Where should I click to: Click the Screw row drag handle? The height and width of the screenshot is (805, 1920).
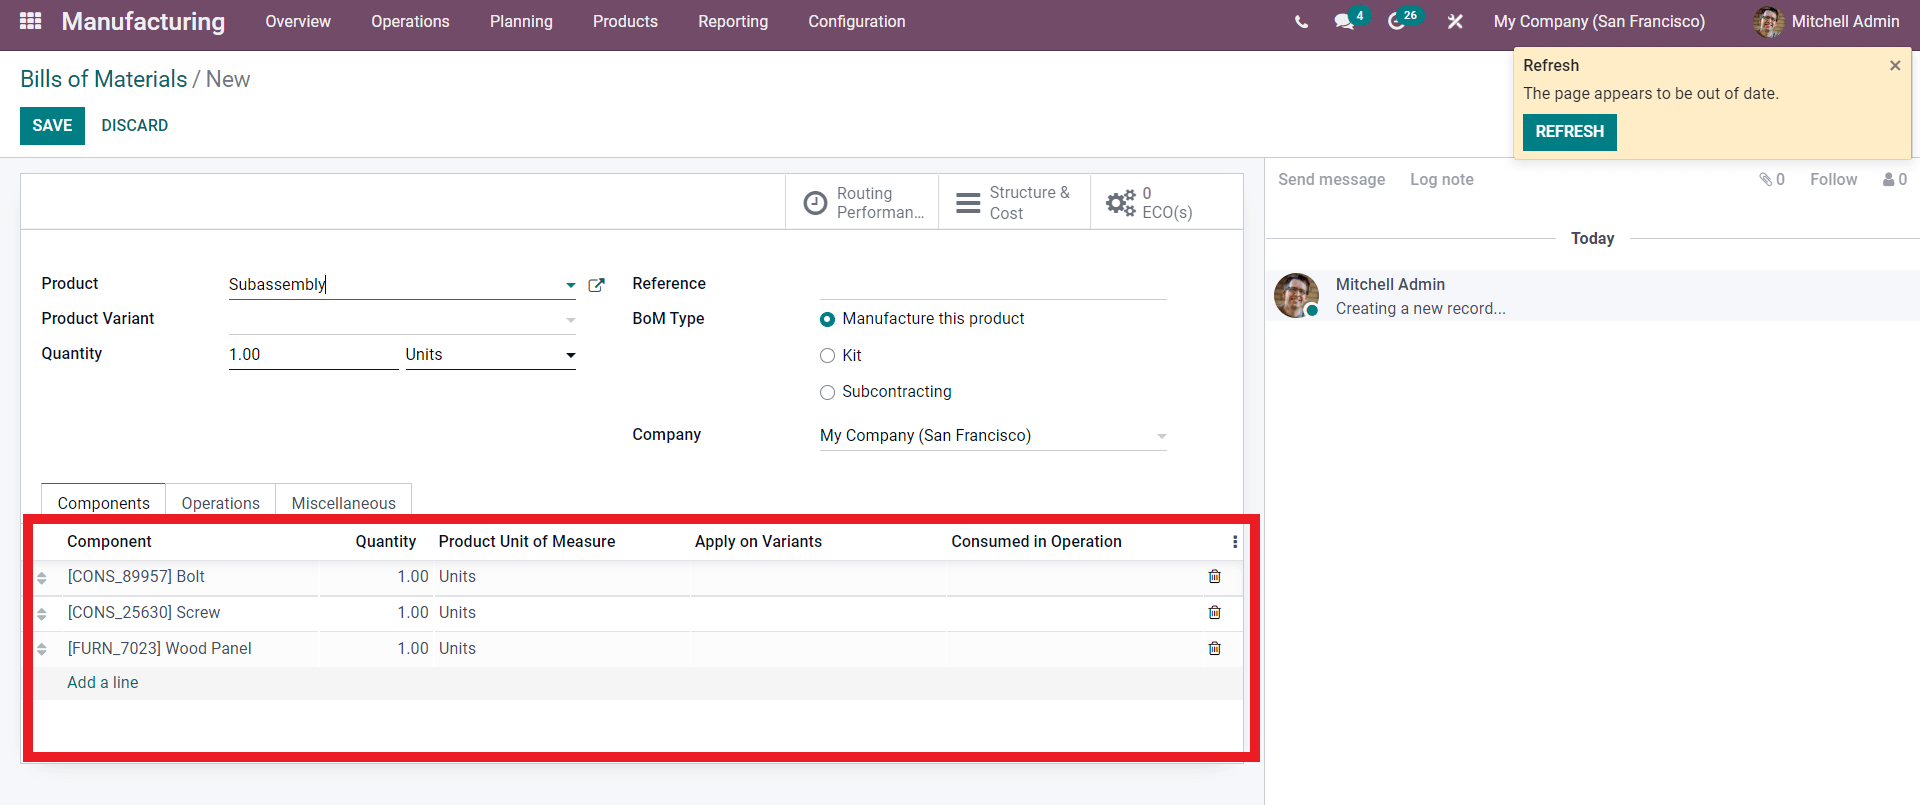click(x=42, y=614)
